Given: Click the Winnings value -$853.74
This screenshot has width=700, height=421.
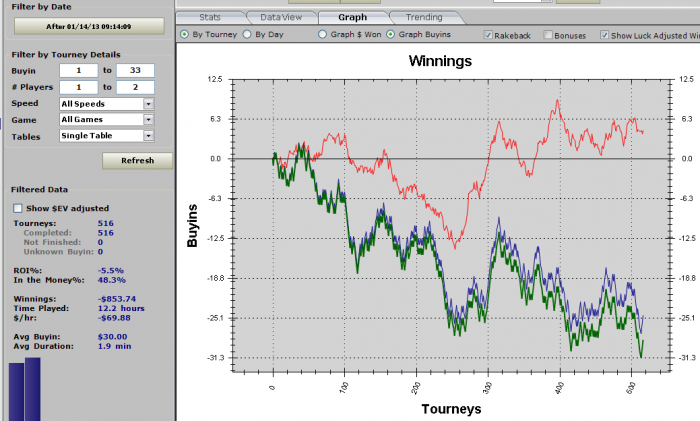Looking at the screenshot, I should click(117, 299).
